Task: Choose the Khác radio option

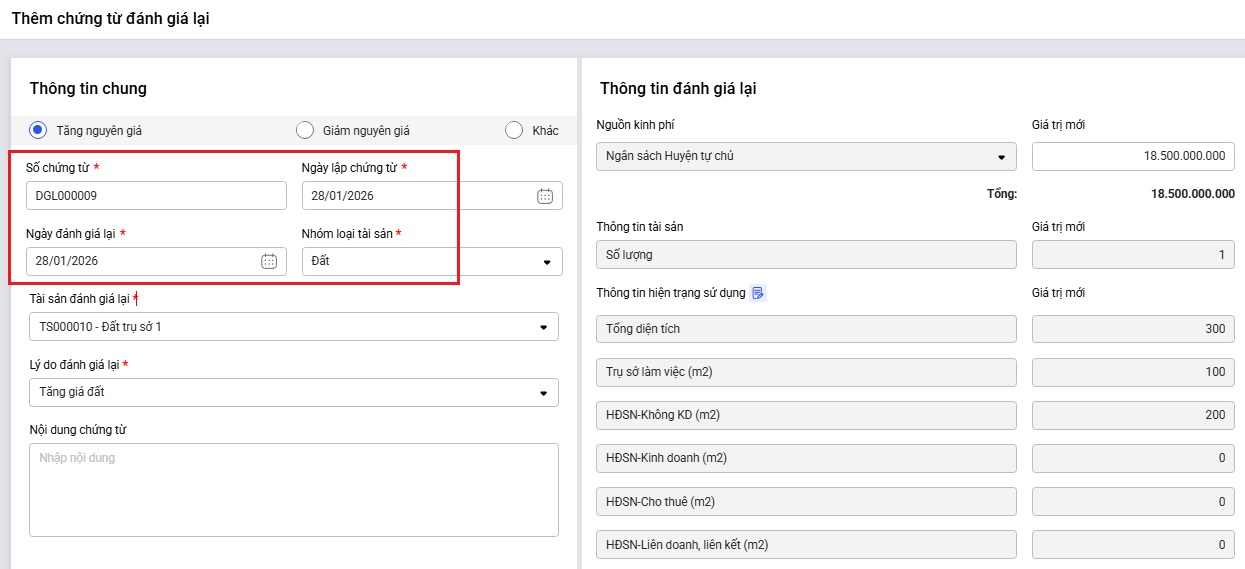Action: tap(514, 130)
